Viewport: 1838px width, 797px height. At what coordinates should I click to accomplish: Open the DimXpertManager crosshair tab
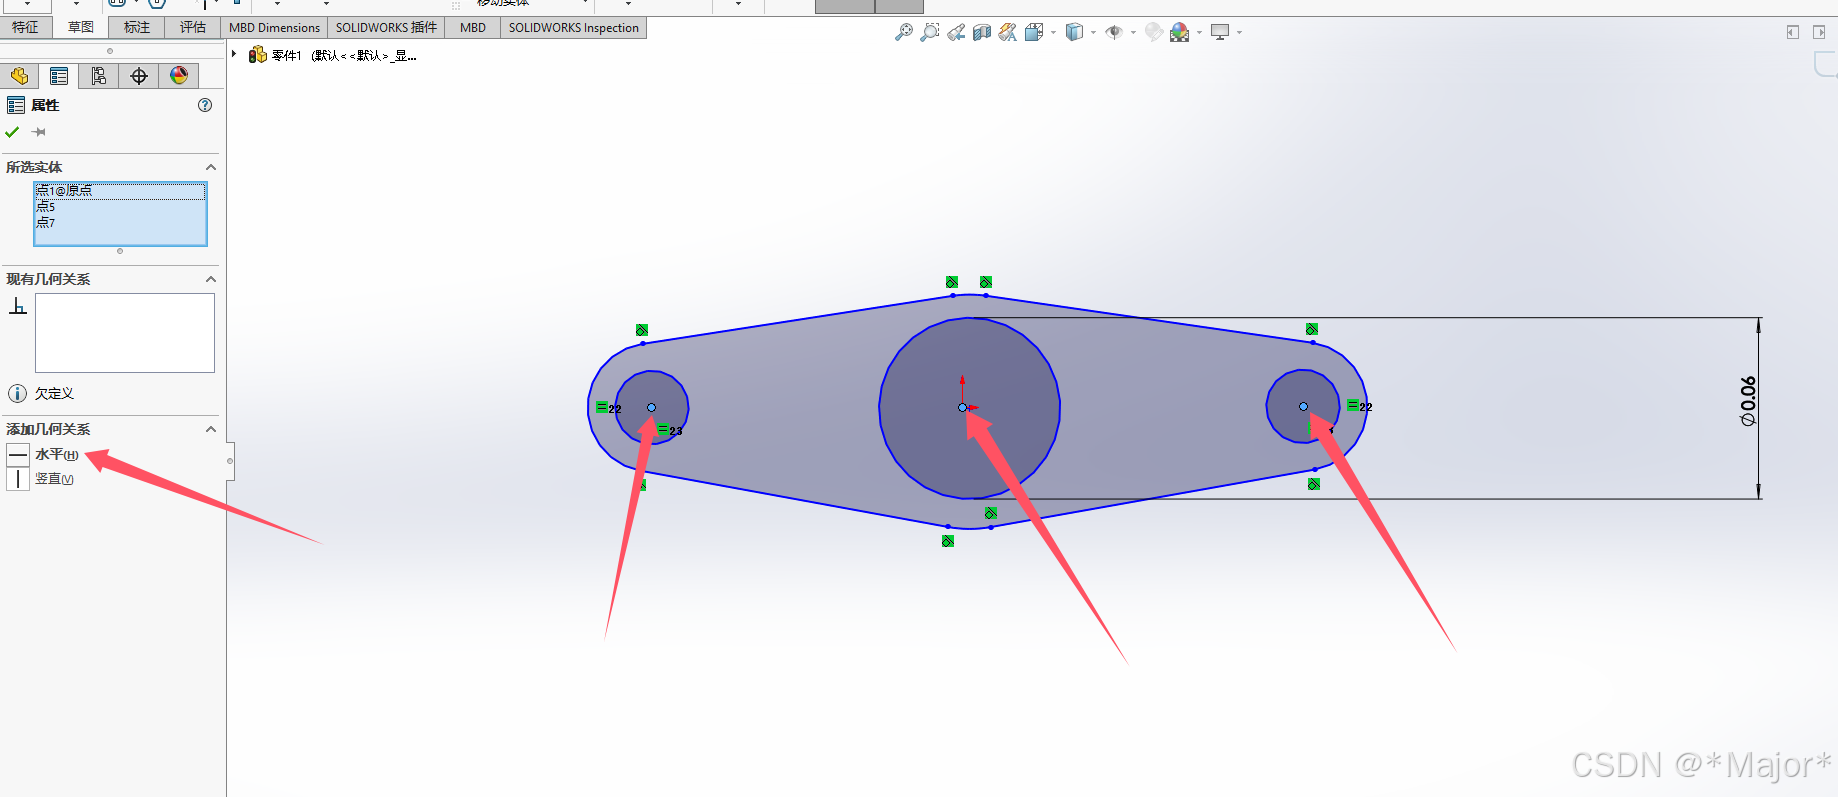(x=139, y=76)
